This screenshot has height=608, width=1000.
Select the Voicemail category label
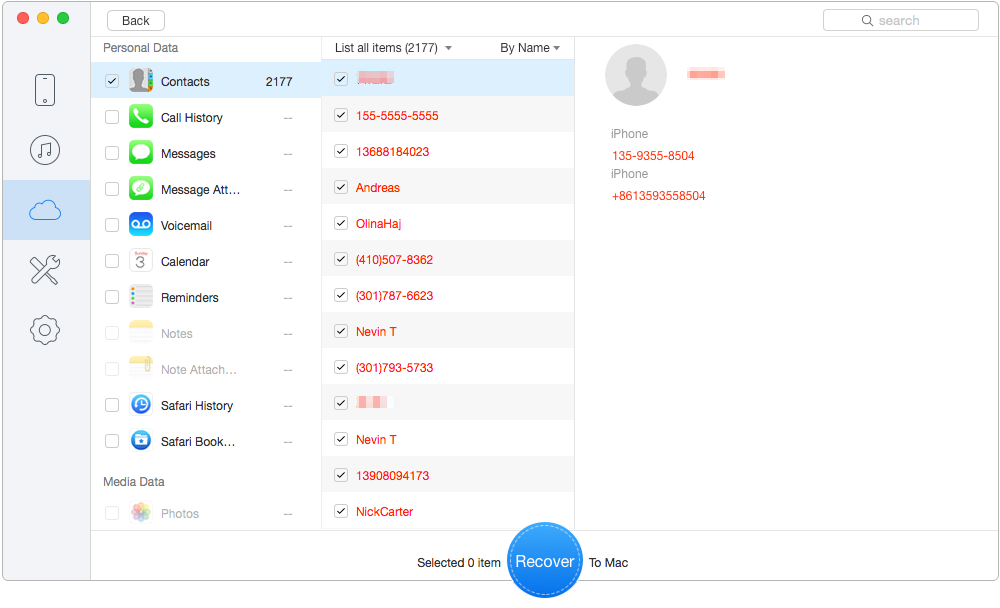(x=186, y=226)
